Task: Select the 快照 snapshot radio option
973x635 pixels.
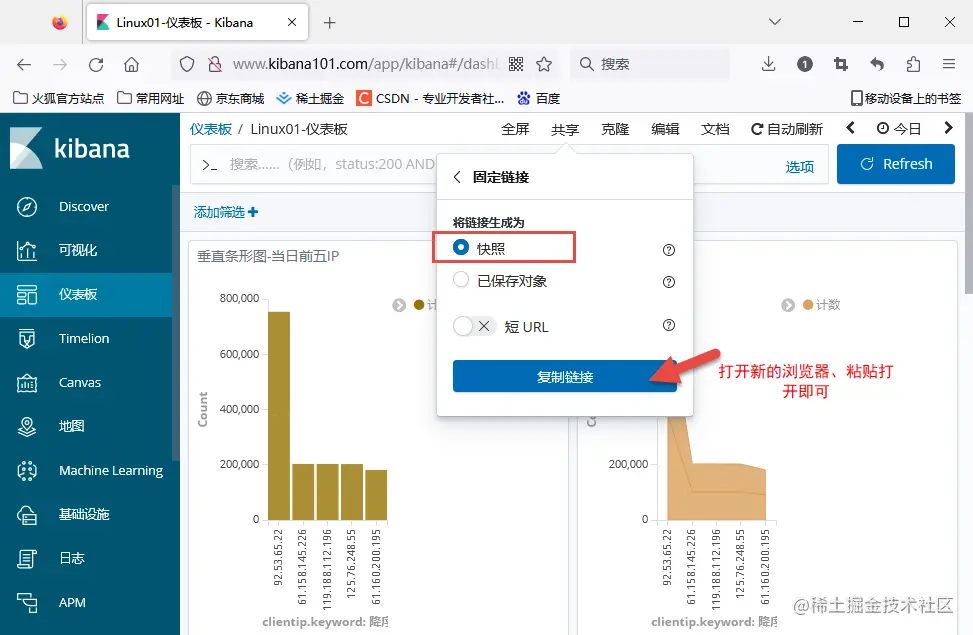Action: pos(461,248)
